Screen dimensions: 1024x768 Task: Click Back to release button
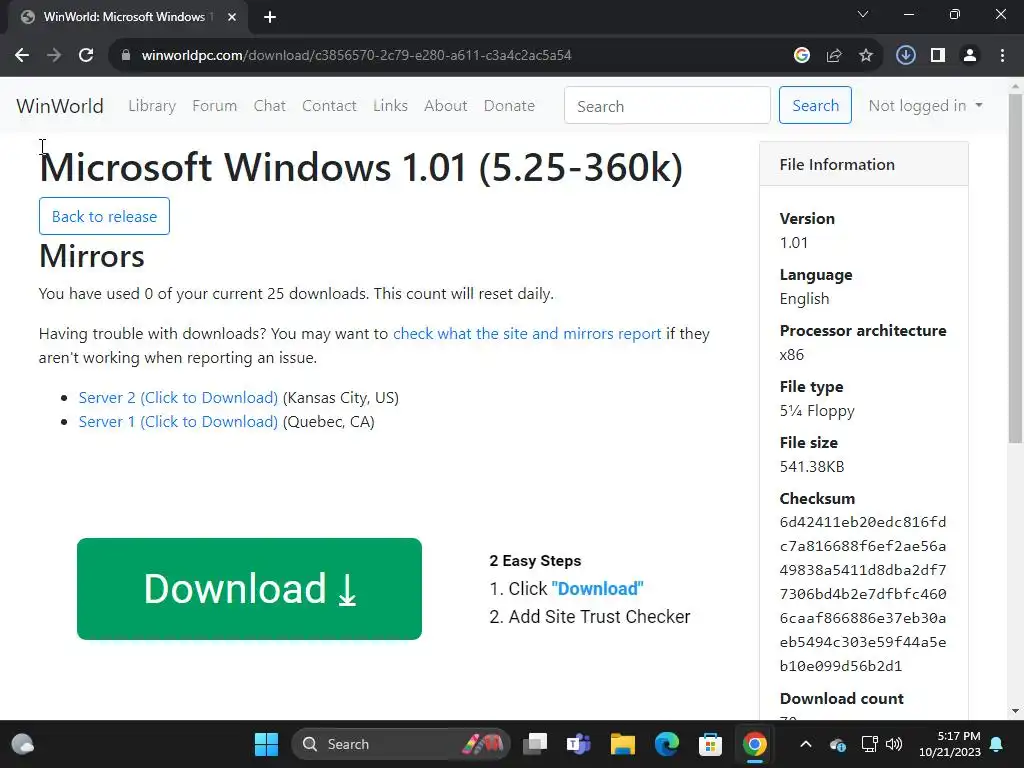point(104,216)
